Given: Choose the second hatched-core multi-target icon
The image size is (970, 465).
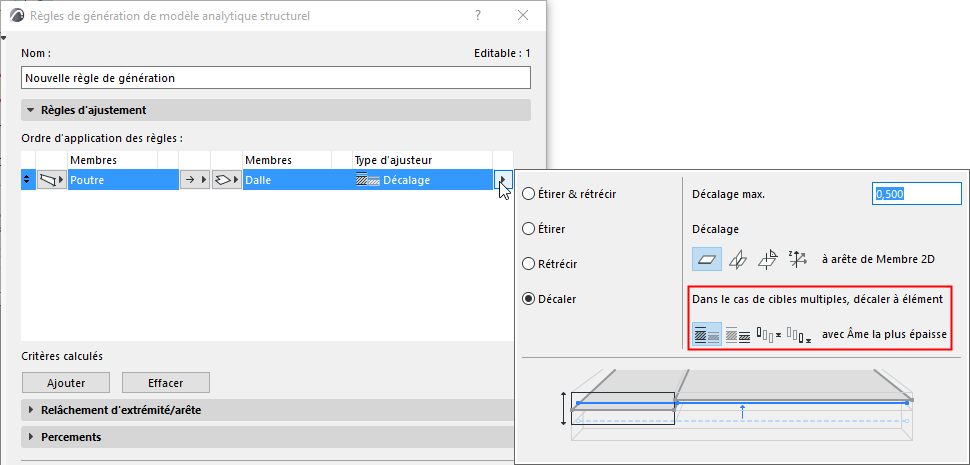Looking at the screenshot, I should click(x=737, y=335).
